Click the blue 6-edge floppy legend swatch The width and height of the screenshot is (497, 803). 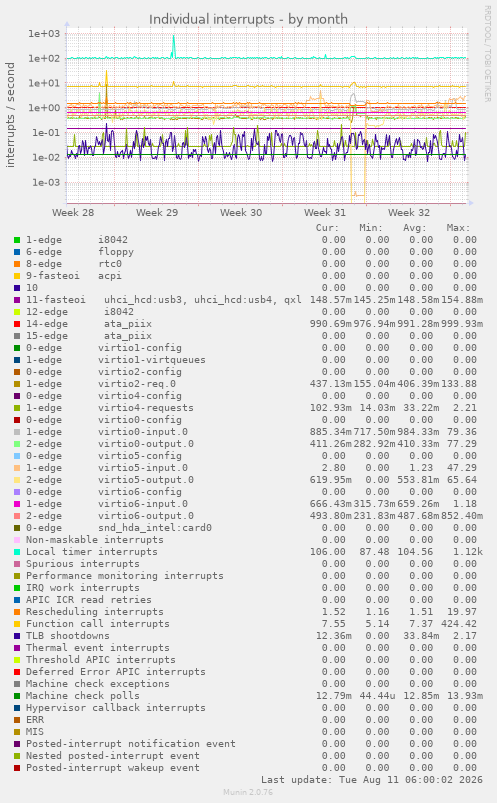(x=17, y=252)
